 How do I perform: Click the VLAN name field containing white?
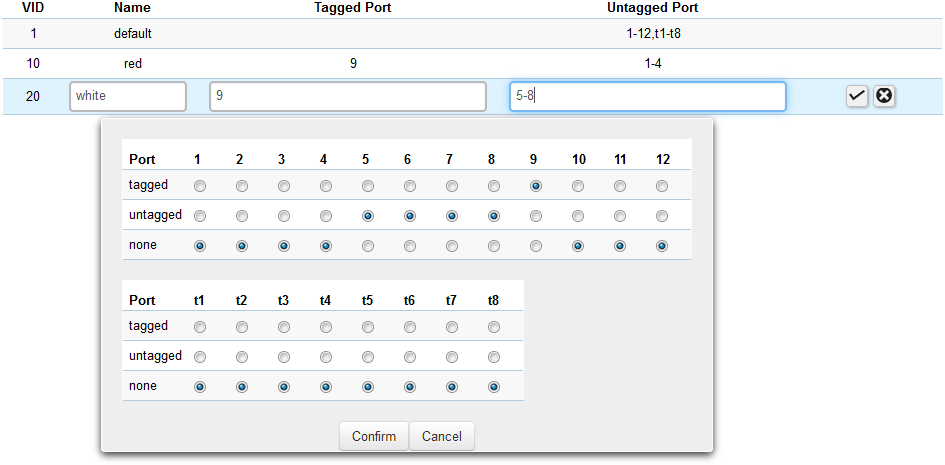click(x=128, y=97)
